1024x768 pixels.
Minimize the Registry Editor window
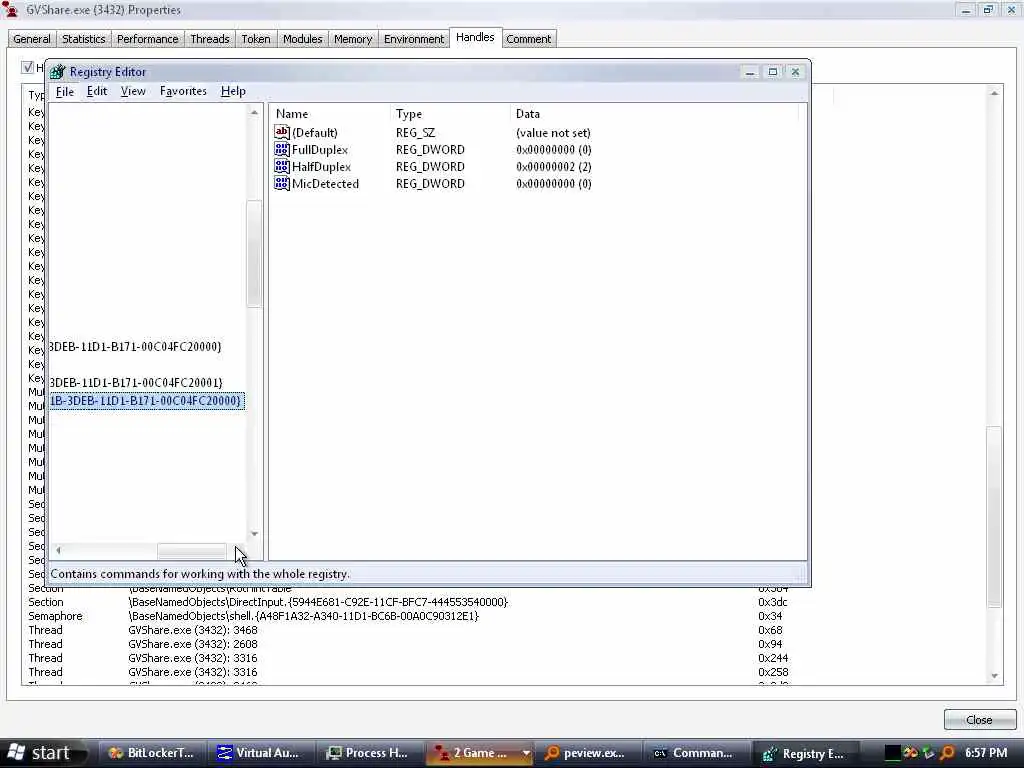(x=750, y=72)
